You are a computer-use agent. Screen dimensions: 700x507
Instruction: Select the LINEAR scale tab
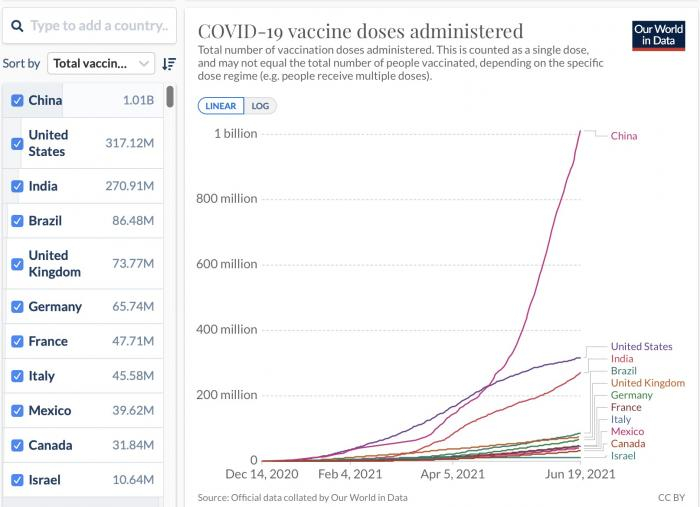coord(221,106)
